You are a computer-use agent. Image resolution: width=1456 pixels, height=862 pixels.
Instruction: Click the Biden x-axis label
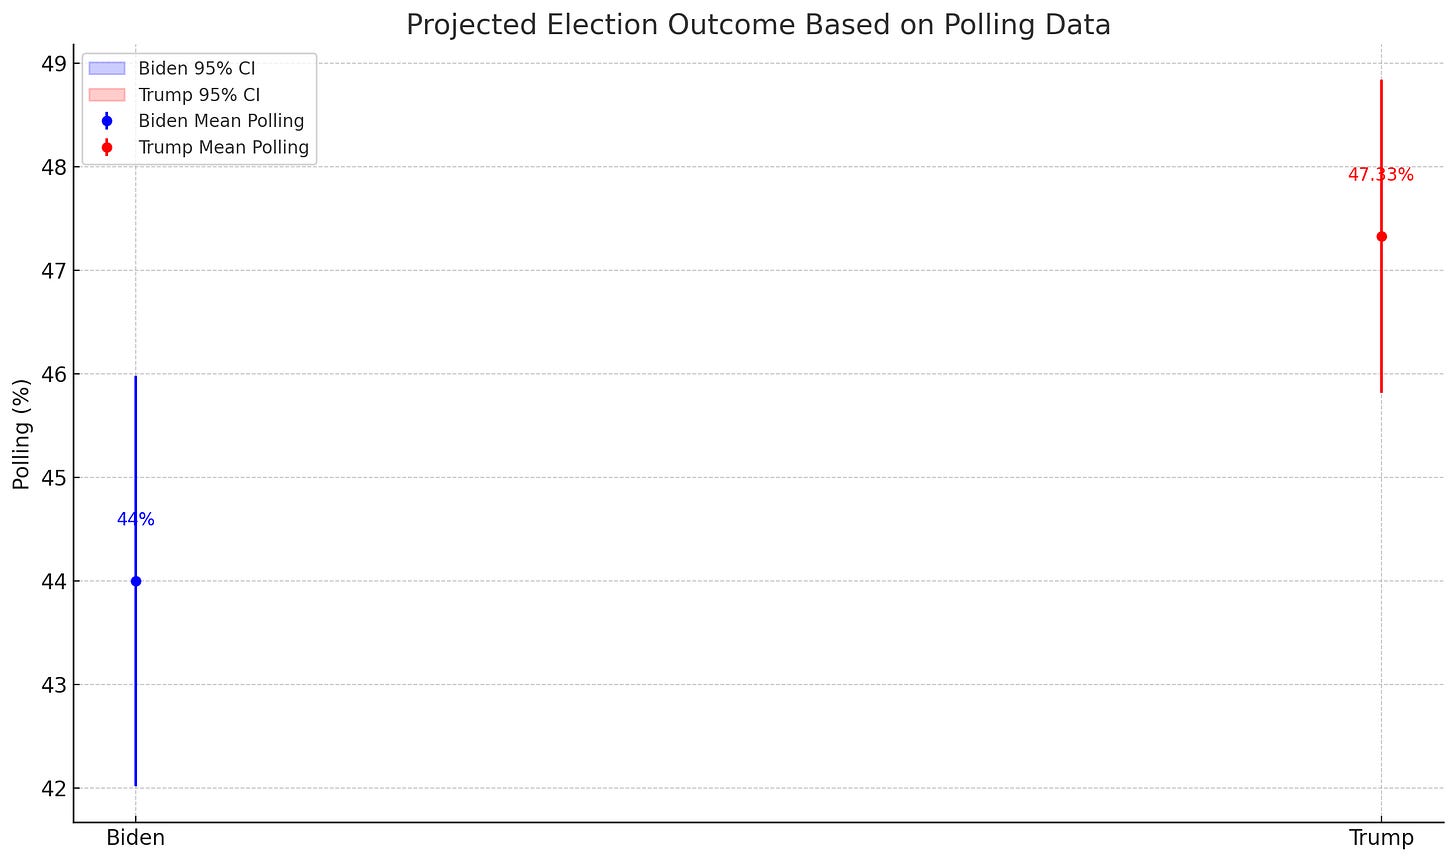[x=135, y=838]
